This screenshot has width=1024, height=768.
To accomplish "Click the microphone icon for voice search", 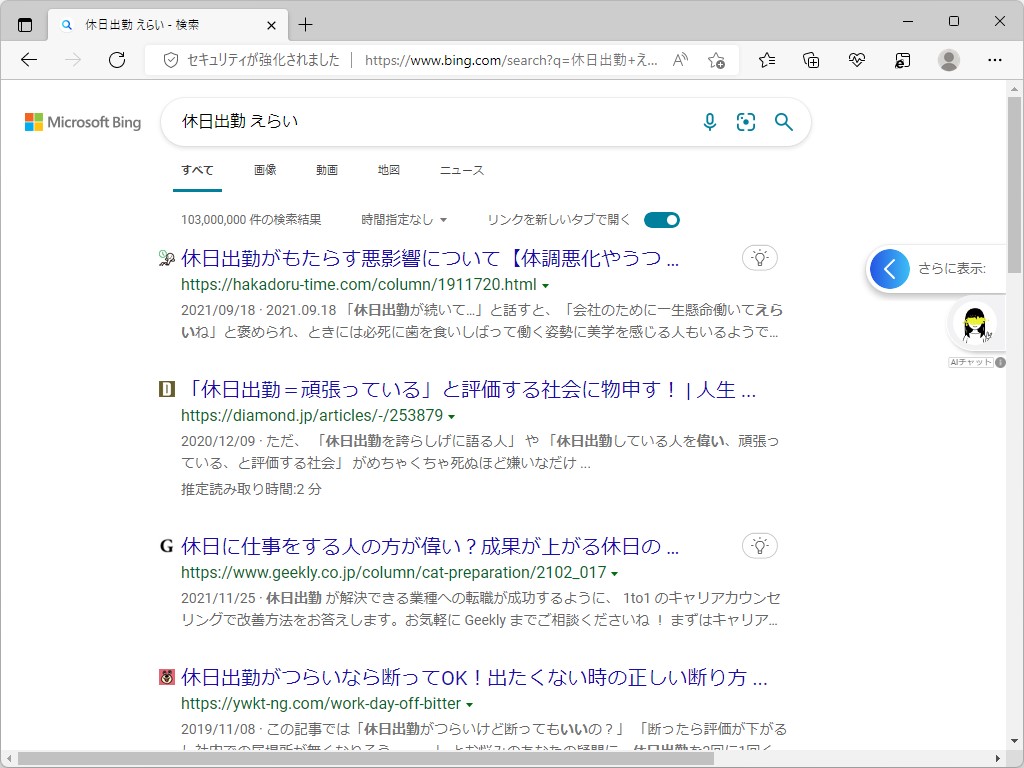I will (710, 122).
